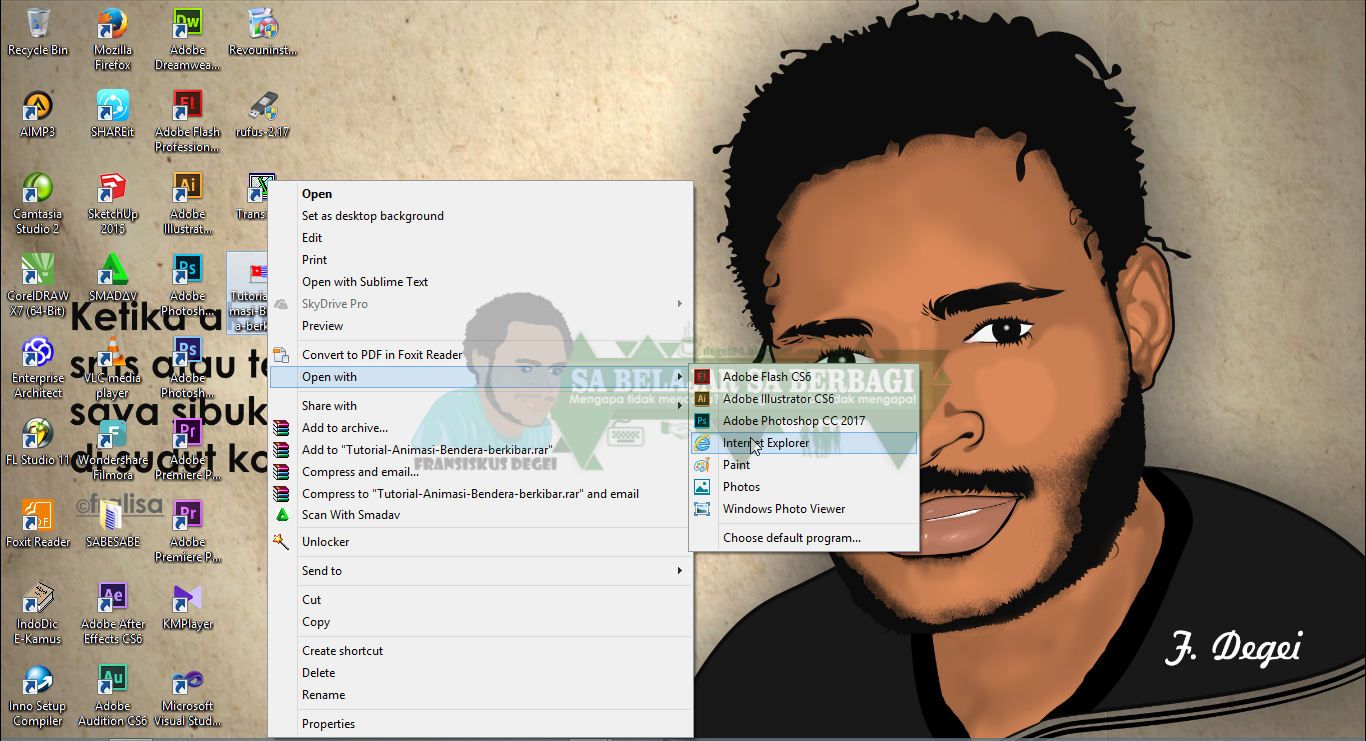Click Cut in the context menu
This screenshot has width=1366, height=741.
(x=480, y=600)
